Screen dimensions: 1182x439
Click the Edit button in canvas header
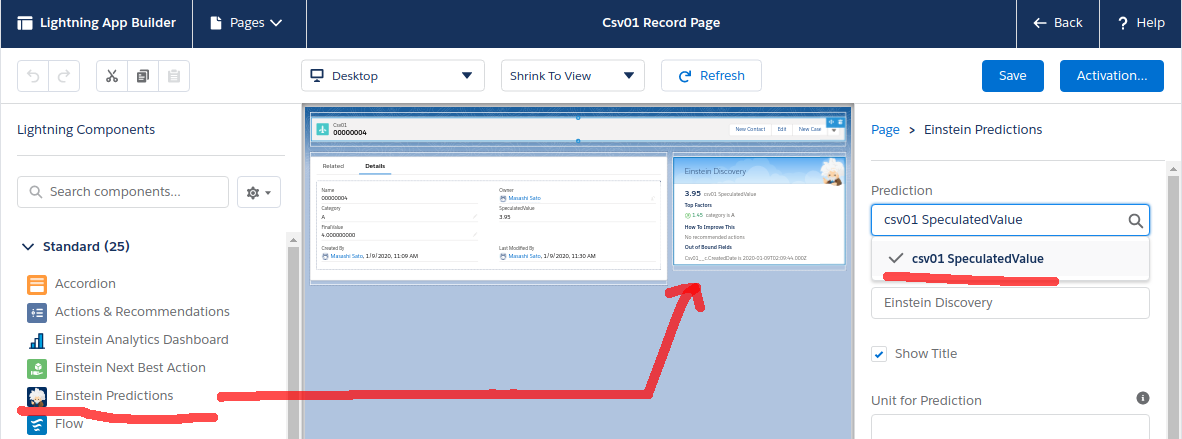pyautogui.click(x=782, y=129)
